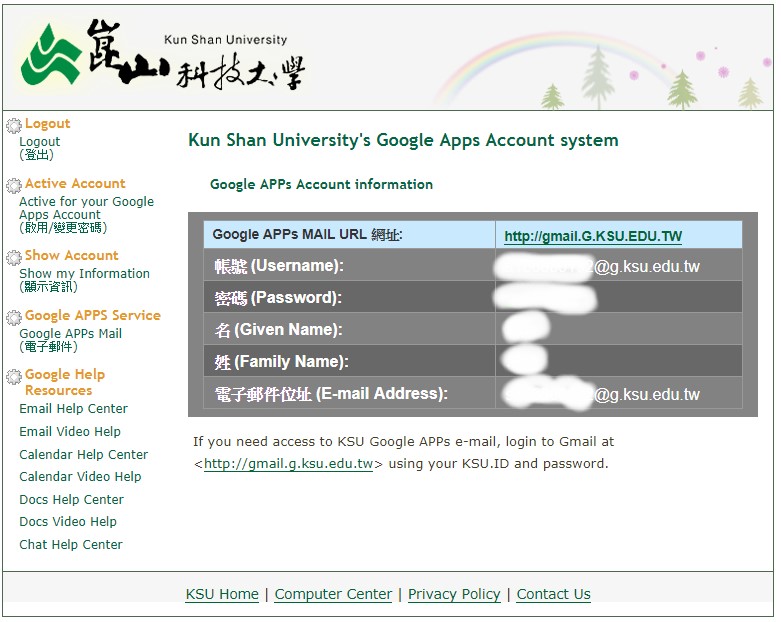The height and width of the screenshot is (622, 781).
Task: Click the Google APPS Service heading
Action: 93,315
